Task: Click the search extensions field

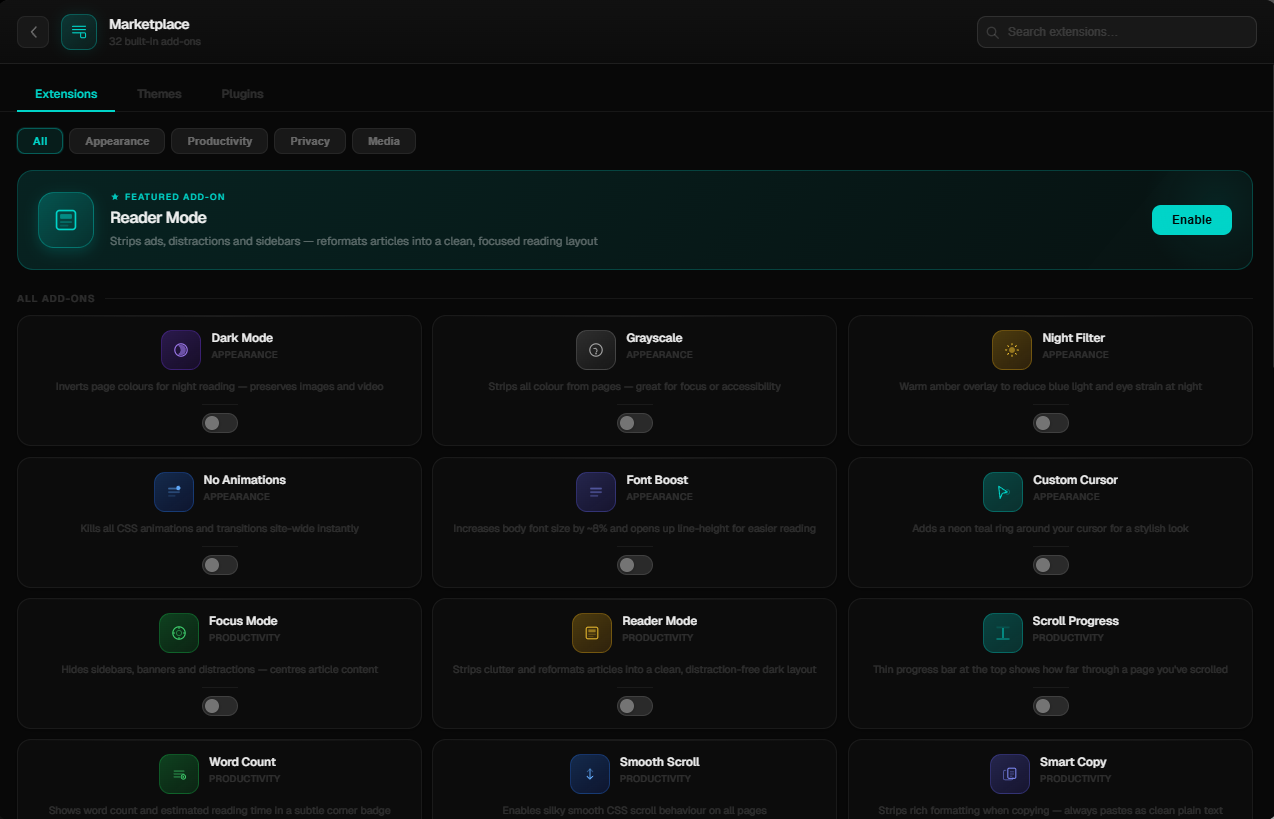Action: [1116, 31]
